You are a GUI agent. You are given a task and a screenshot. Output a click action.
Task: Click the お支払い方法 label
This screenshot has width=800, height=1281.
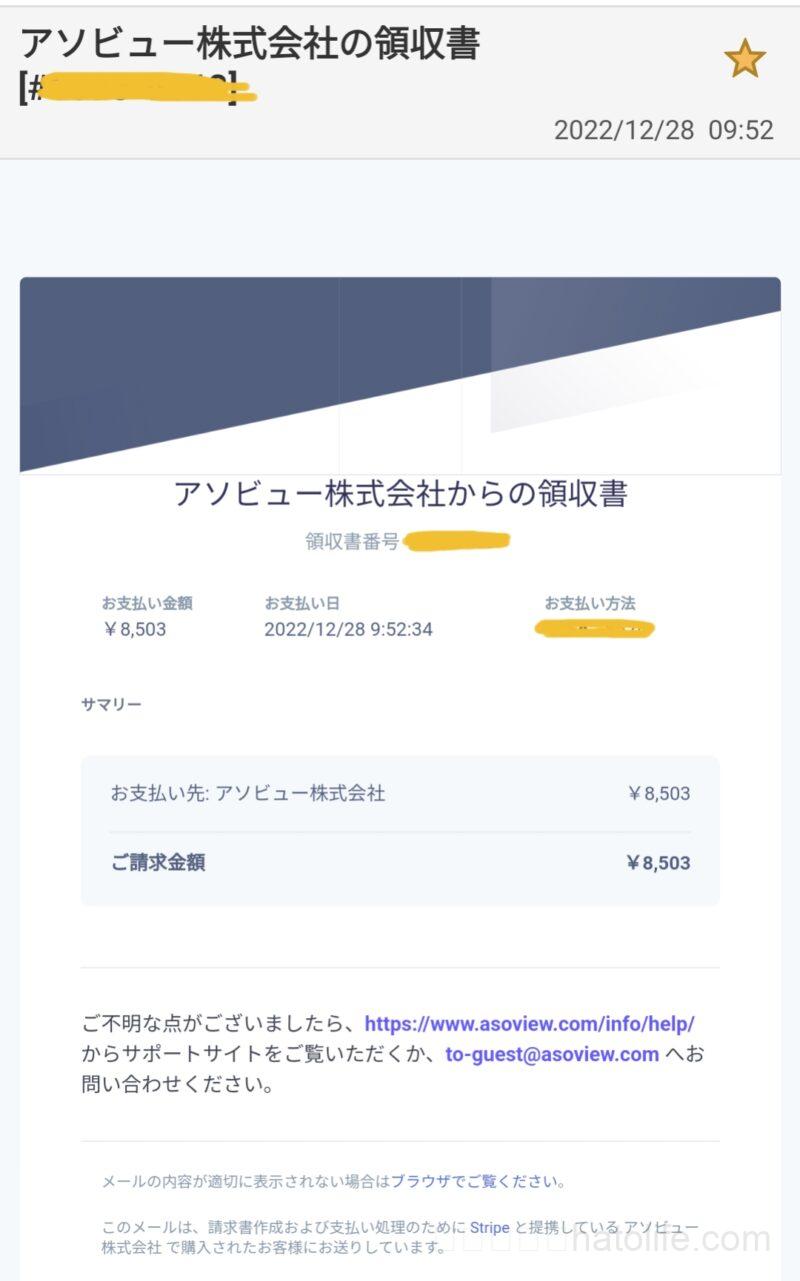click(590, 603)
